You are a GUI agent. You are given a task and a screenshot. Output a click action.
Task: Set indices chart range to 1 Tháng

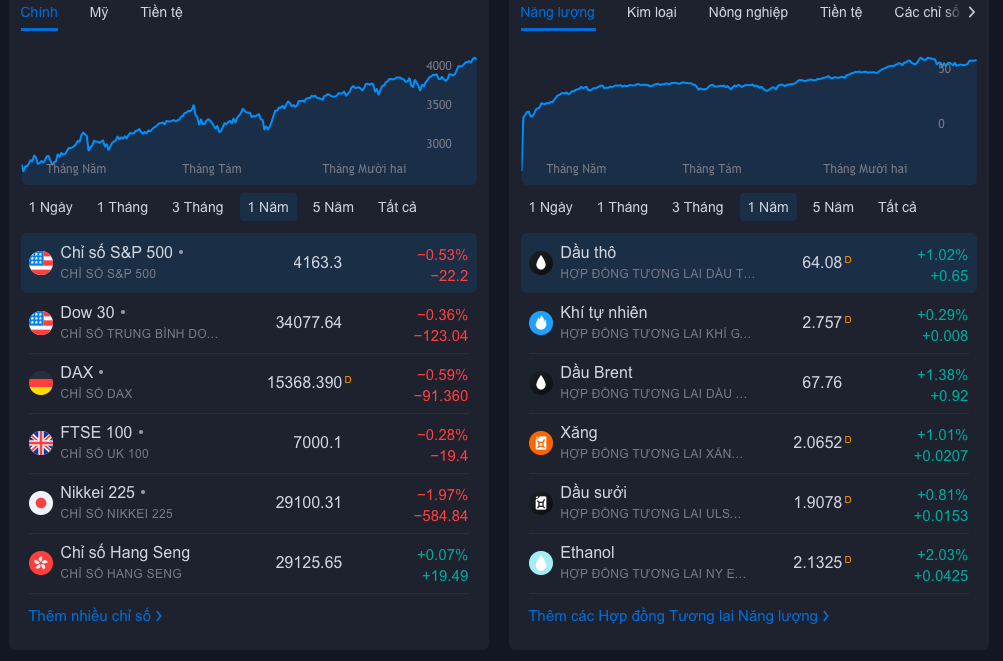[x=122, y=207]
